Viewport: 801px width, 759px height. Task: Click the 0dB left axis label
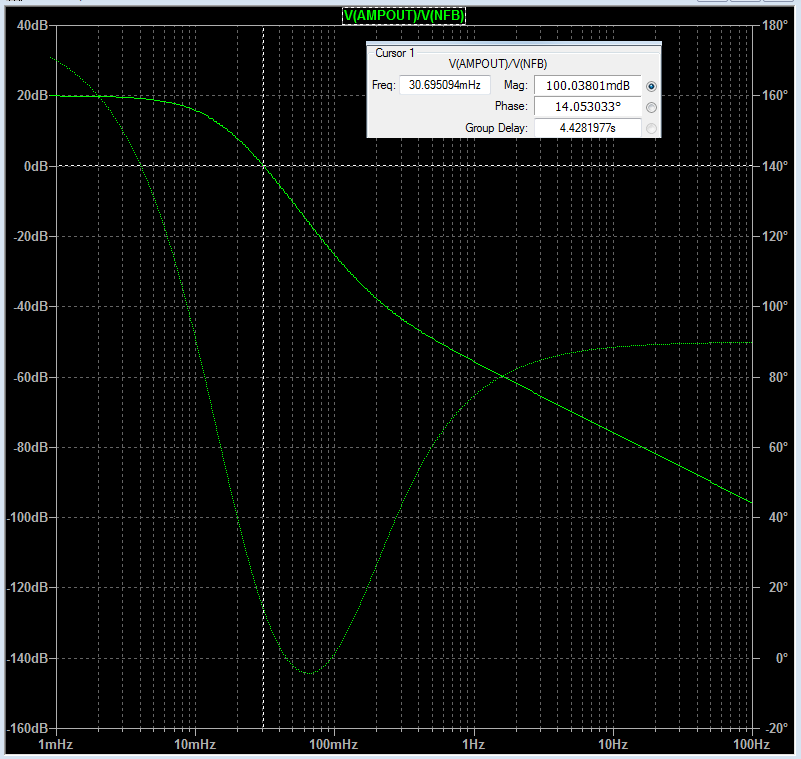[36, 166]
